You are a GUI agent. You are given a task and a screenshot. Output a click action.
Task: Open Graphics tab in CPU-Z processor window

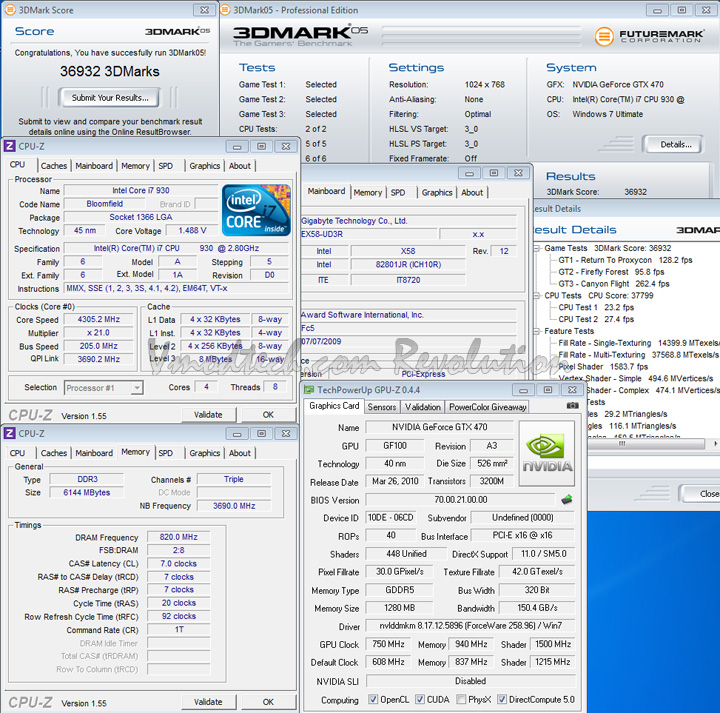click(205, 166)
